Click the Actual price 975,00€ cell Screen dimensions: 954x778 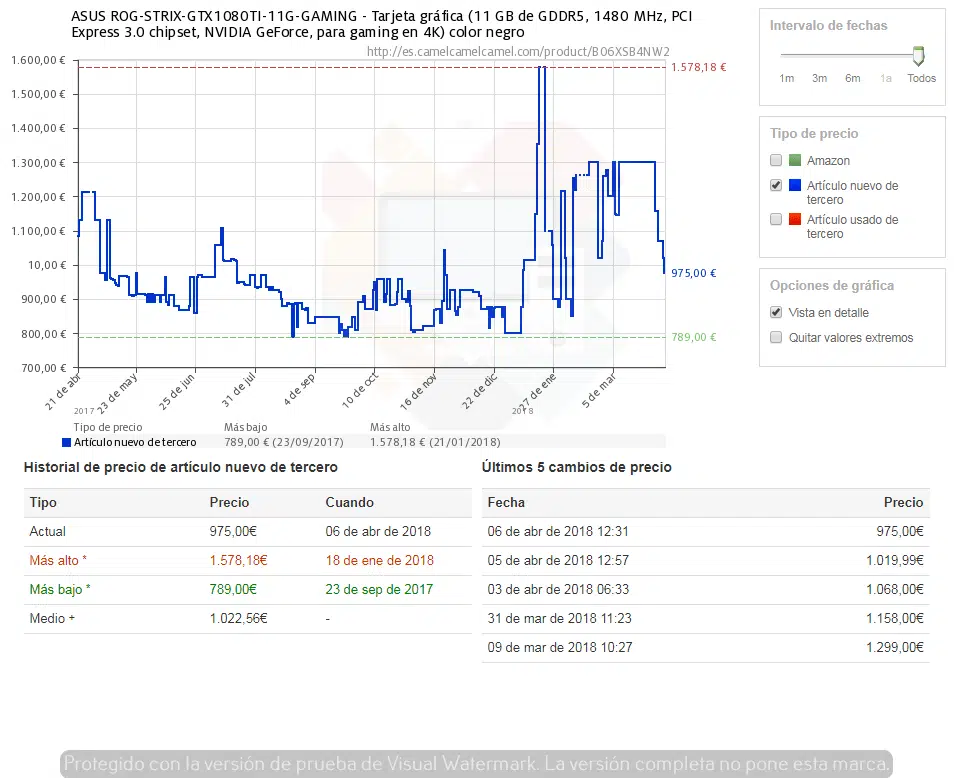click(x=233, y=532)
